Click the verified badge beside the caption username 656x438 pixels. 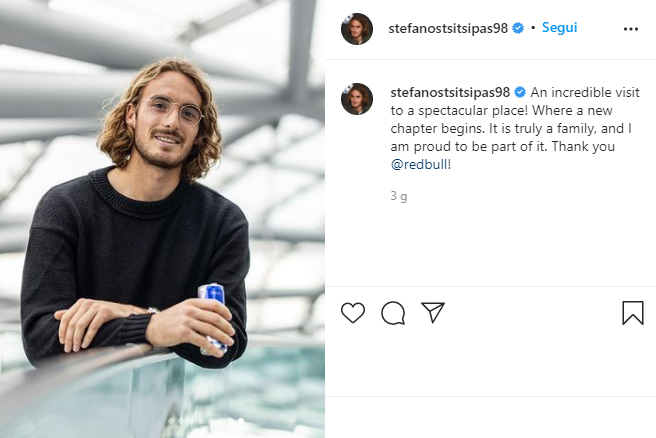[520, 91]
